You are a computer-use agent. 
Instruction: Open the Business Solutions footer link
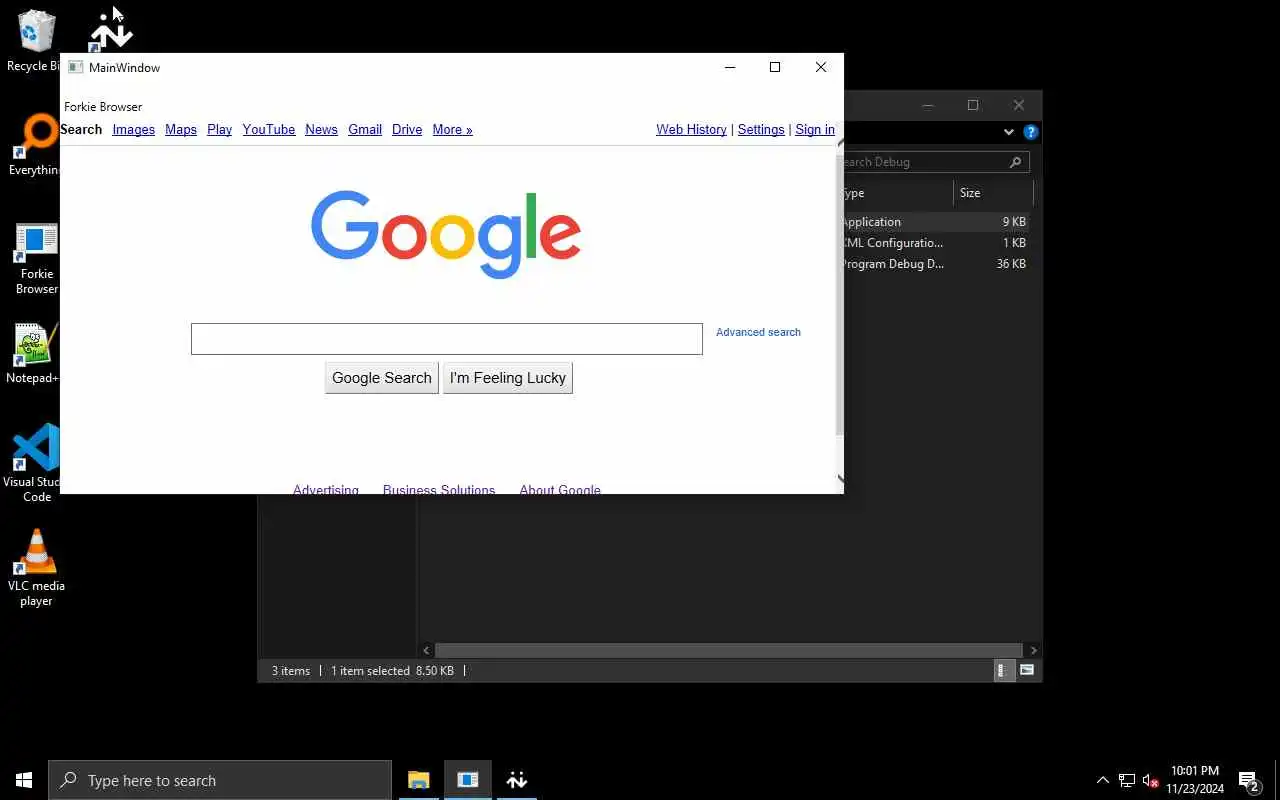point(439,489)
